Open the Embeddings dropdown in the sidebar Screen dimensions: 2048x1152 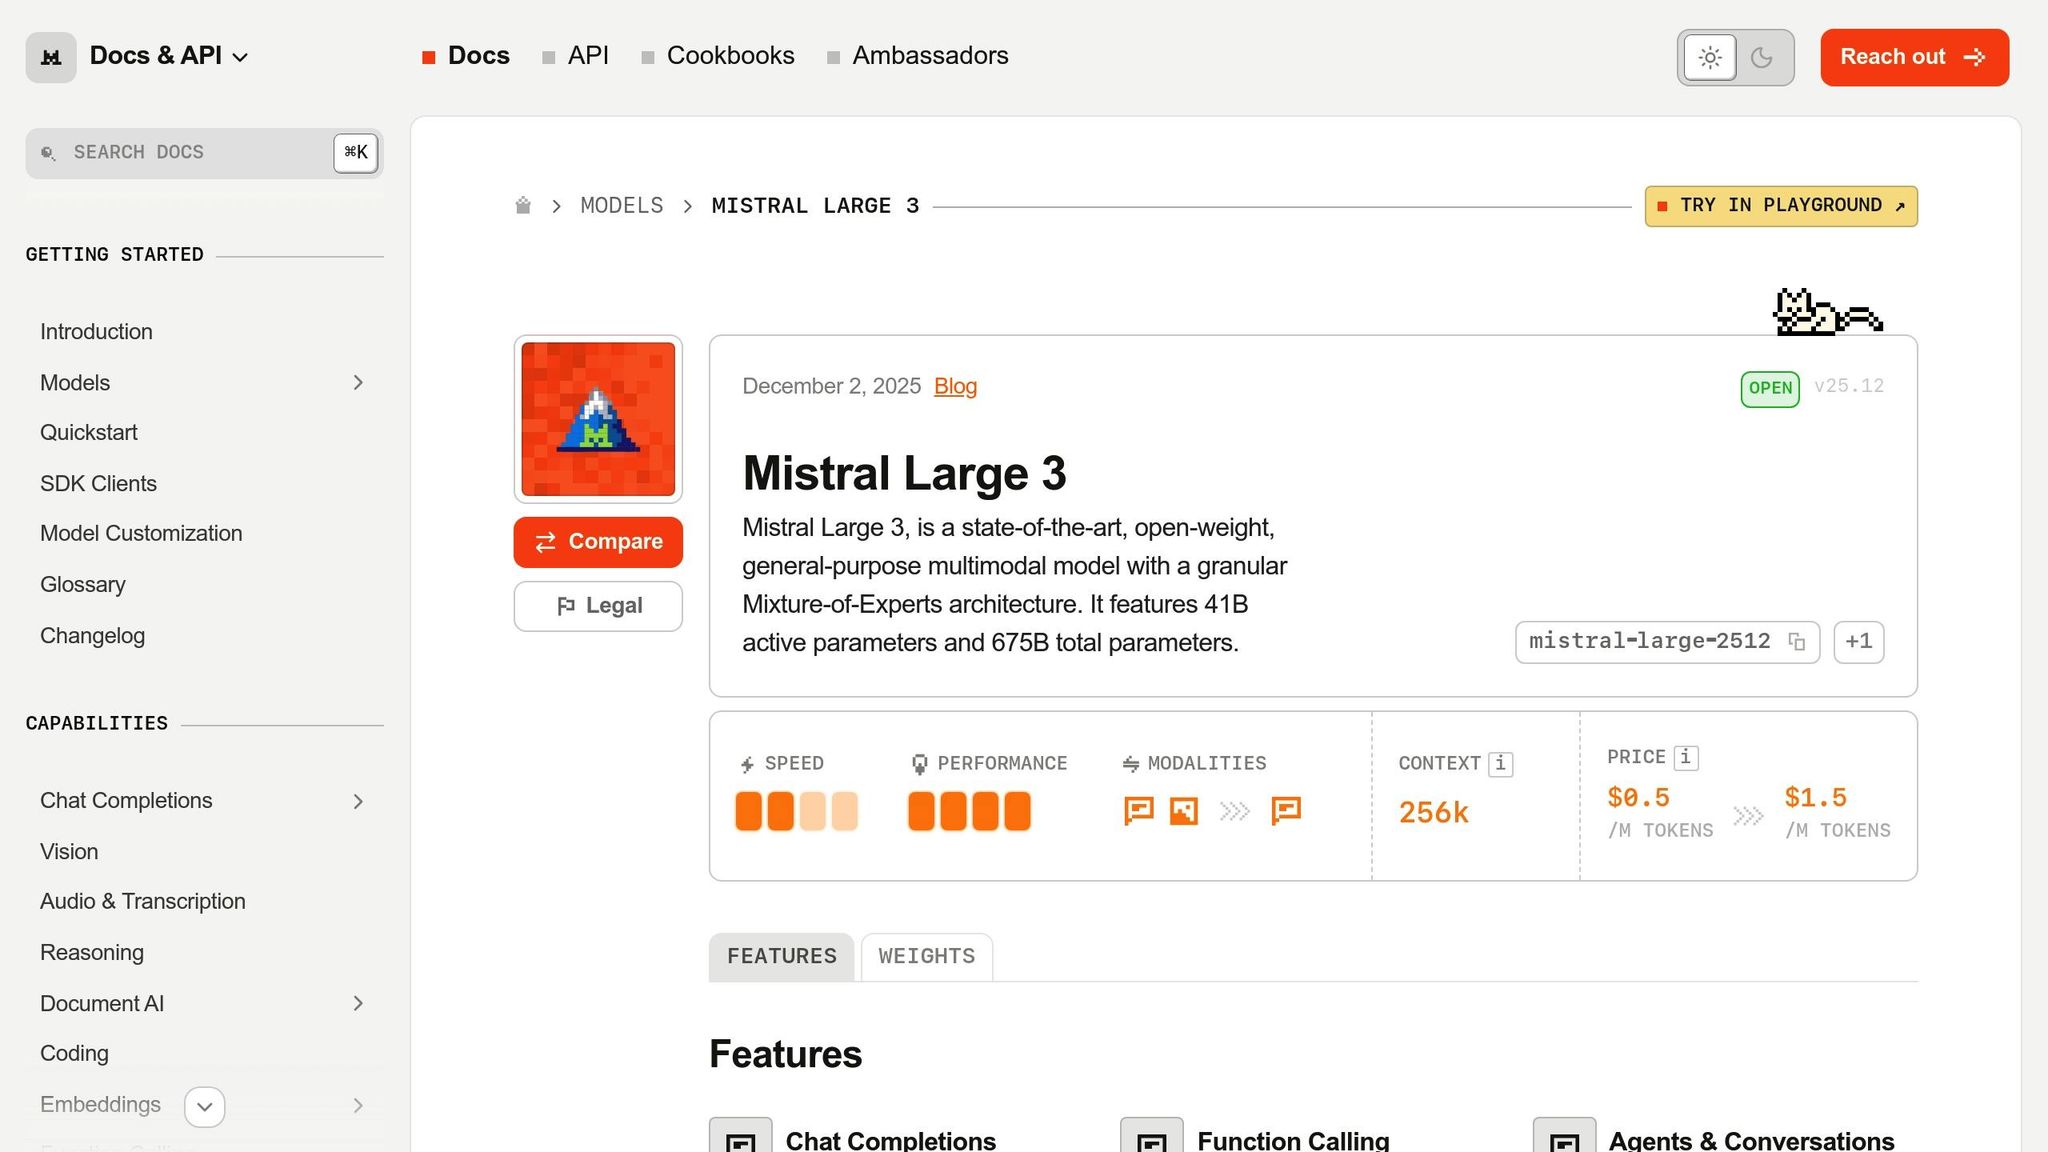coord(204,1107)
